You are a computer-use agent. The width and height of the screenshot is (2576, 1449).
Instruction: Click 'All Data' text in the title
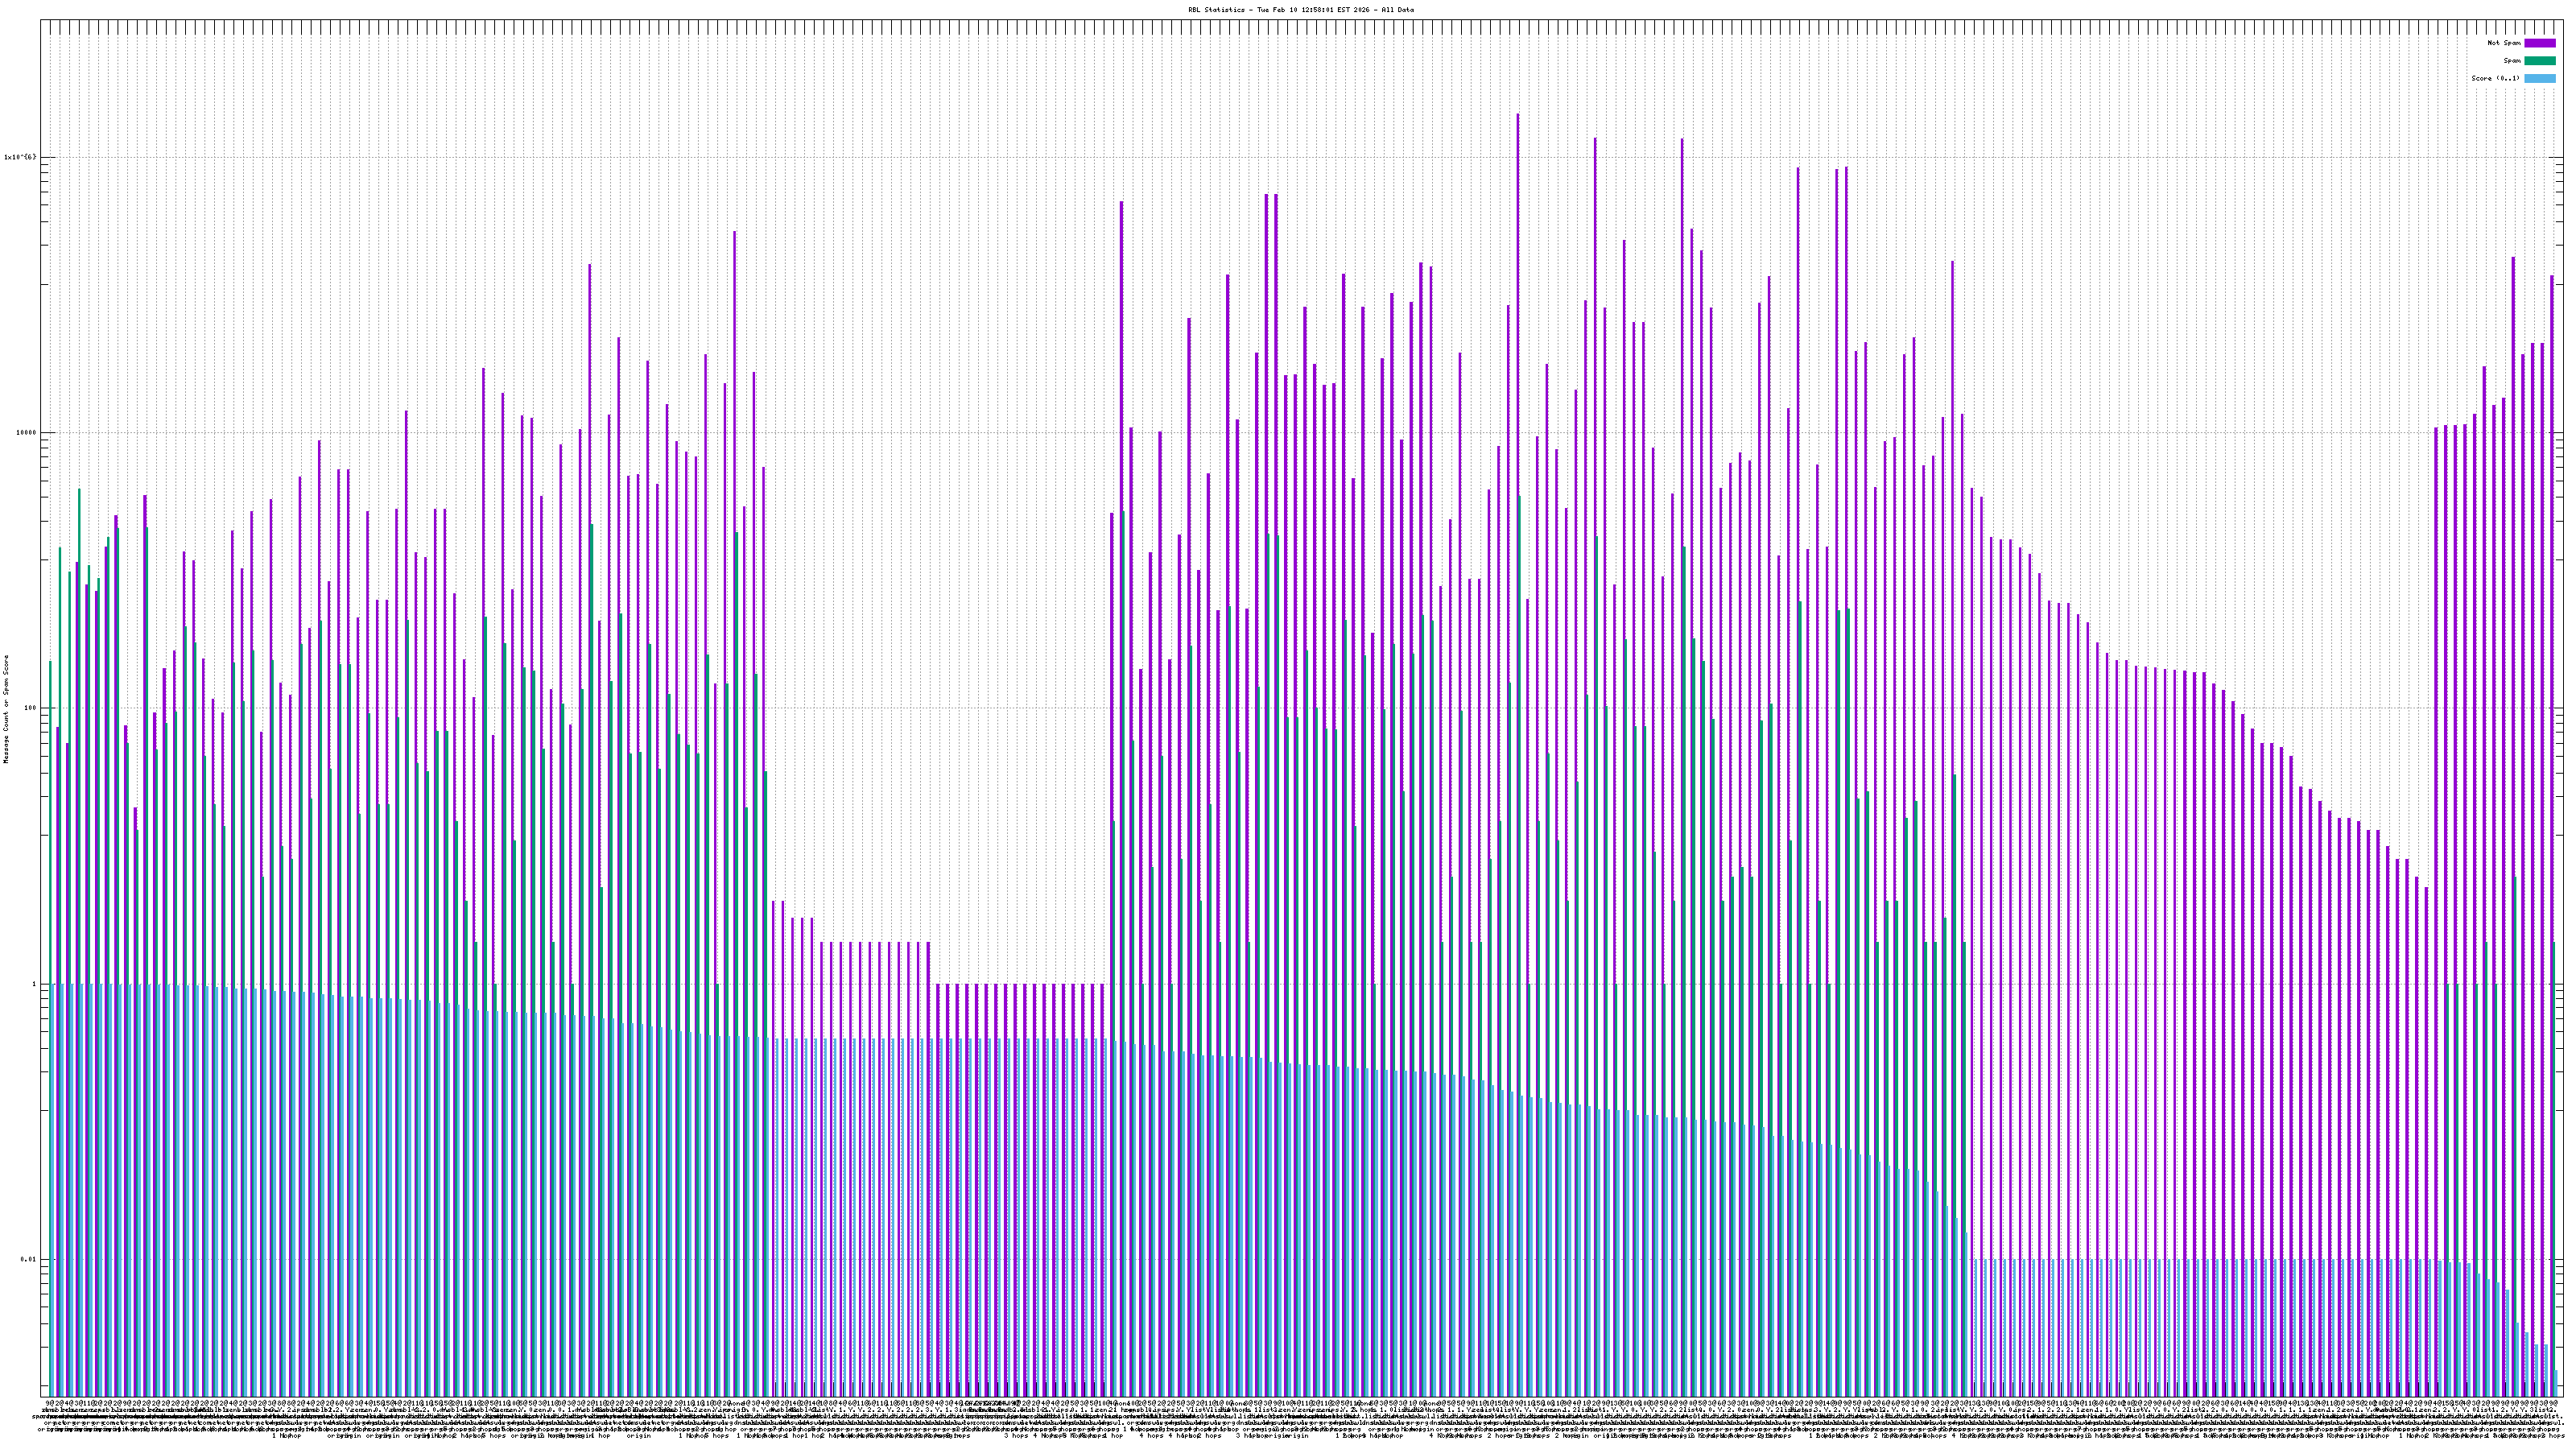(x=1399, y=9)
